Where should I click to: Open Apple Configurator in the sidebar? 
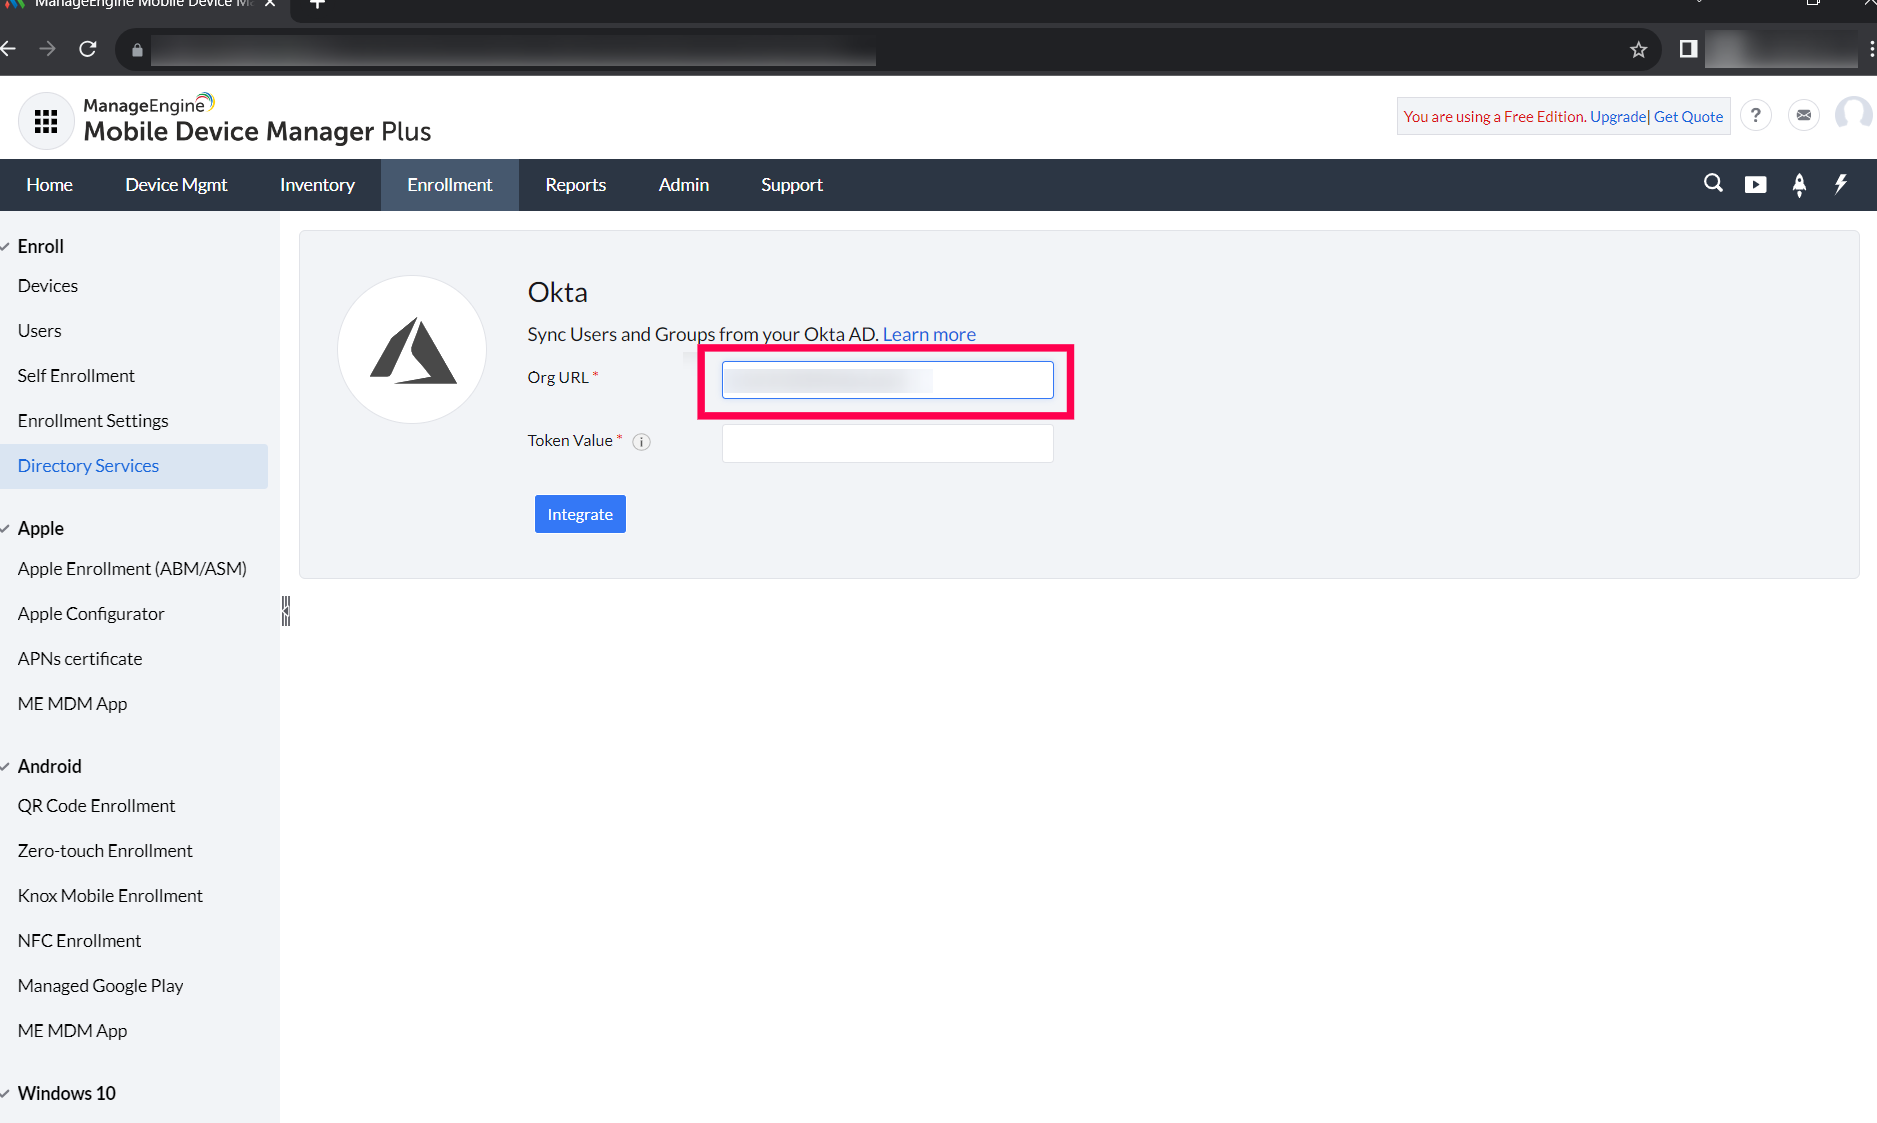[91, 614]
